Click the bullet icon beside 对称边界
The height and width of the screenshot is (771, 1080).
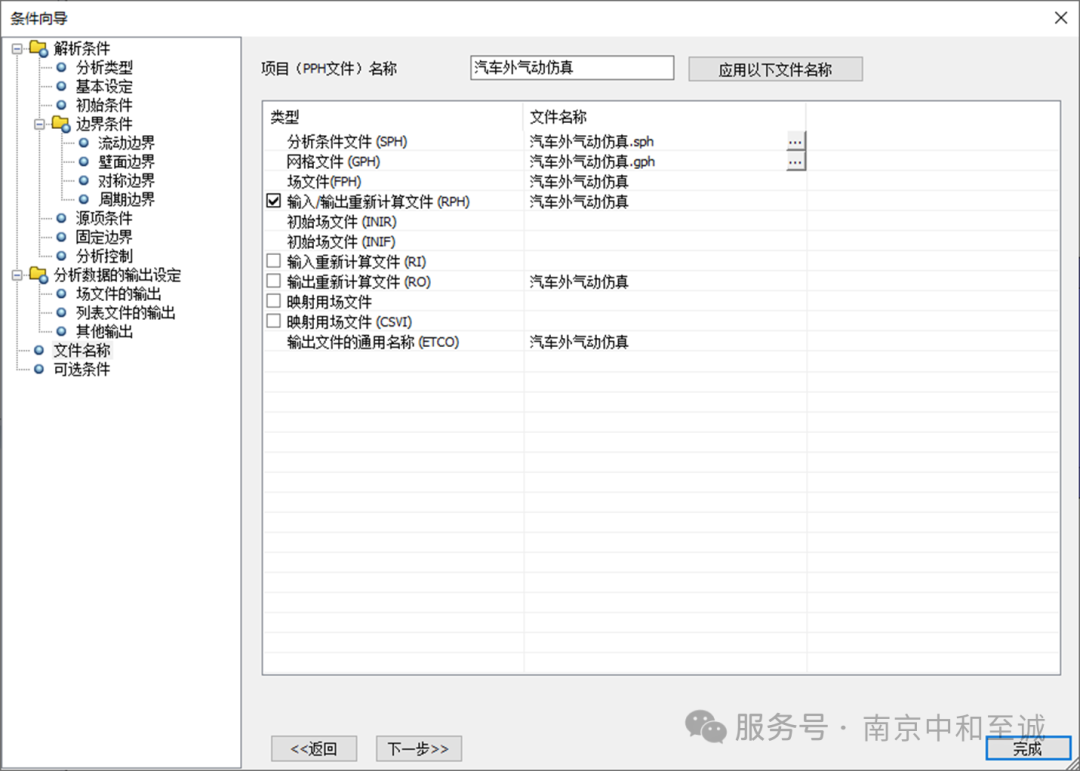coord(84,181)
